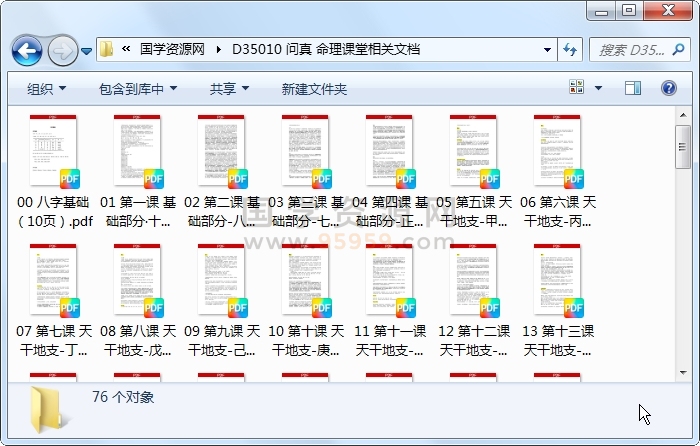Screen dimensions: 700x446
Task: Click the search magnifier icon
Action: pyautogui.click(x=679, y=49)
